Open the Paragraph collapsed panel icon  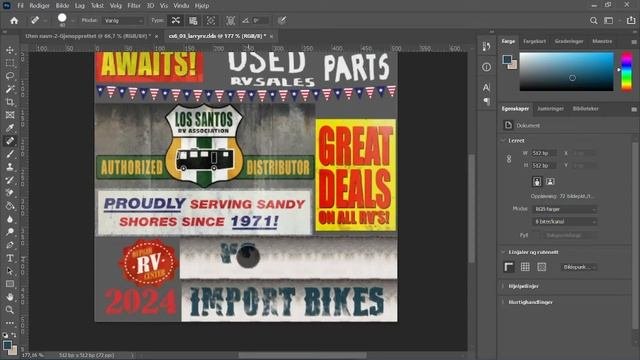486,101
